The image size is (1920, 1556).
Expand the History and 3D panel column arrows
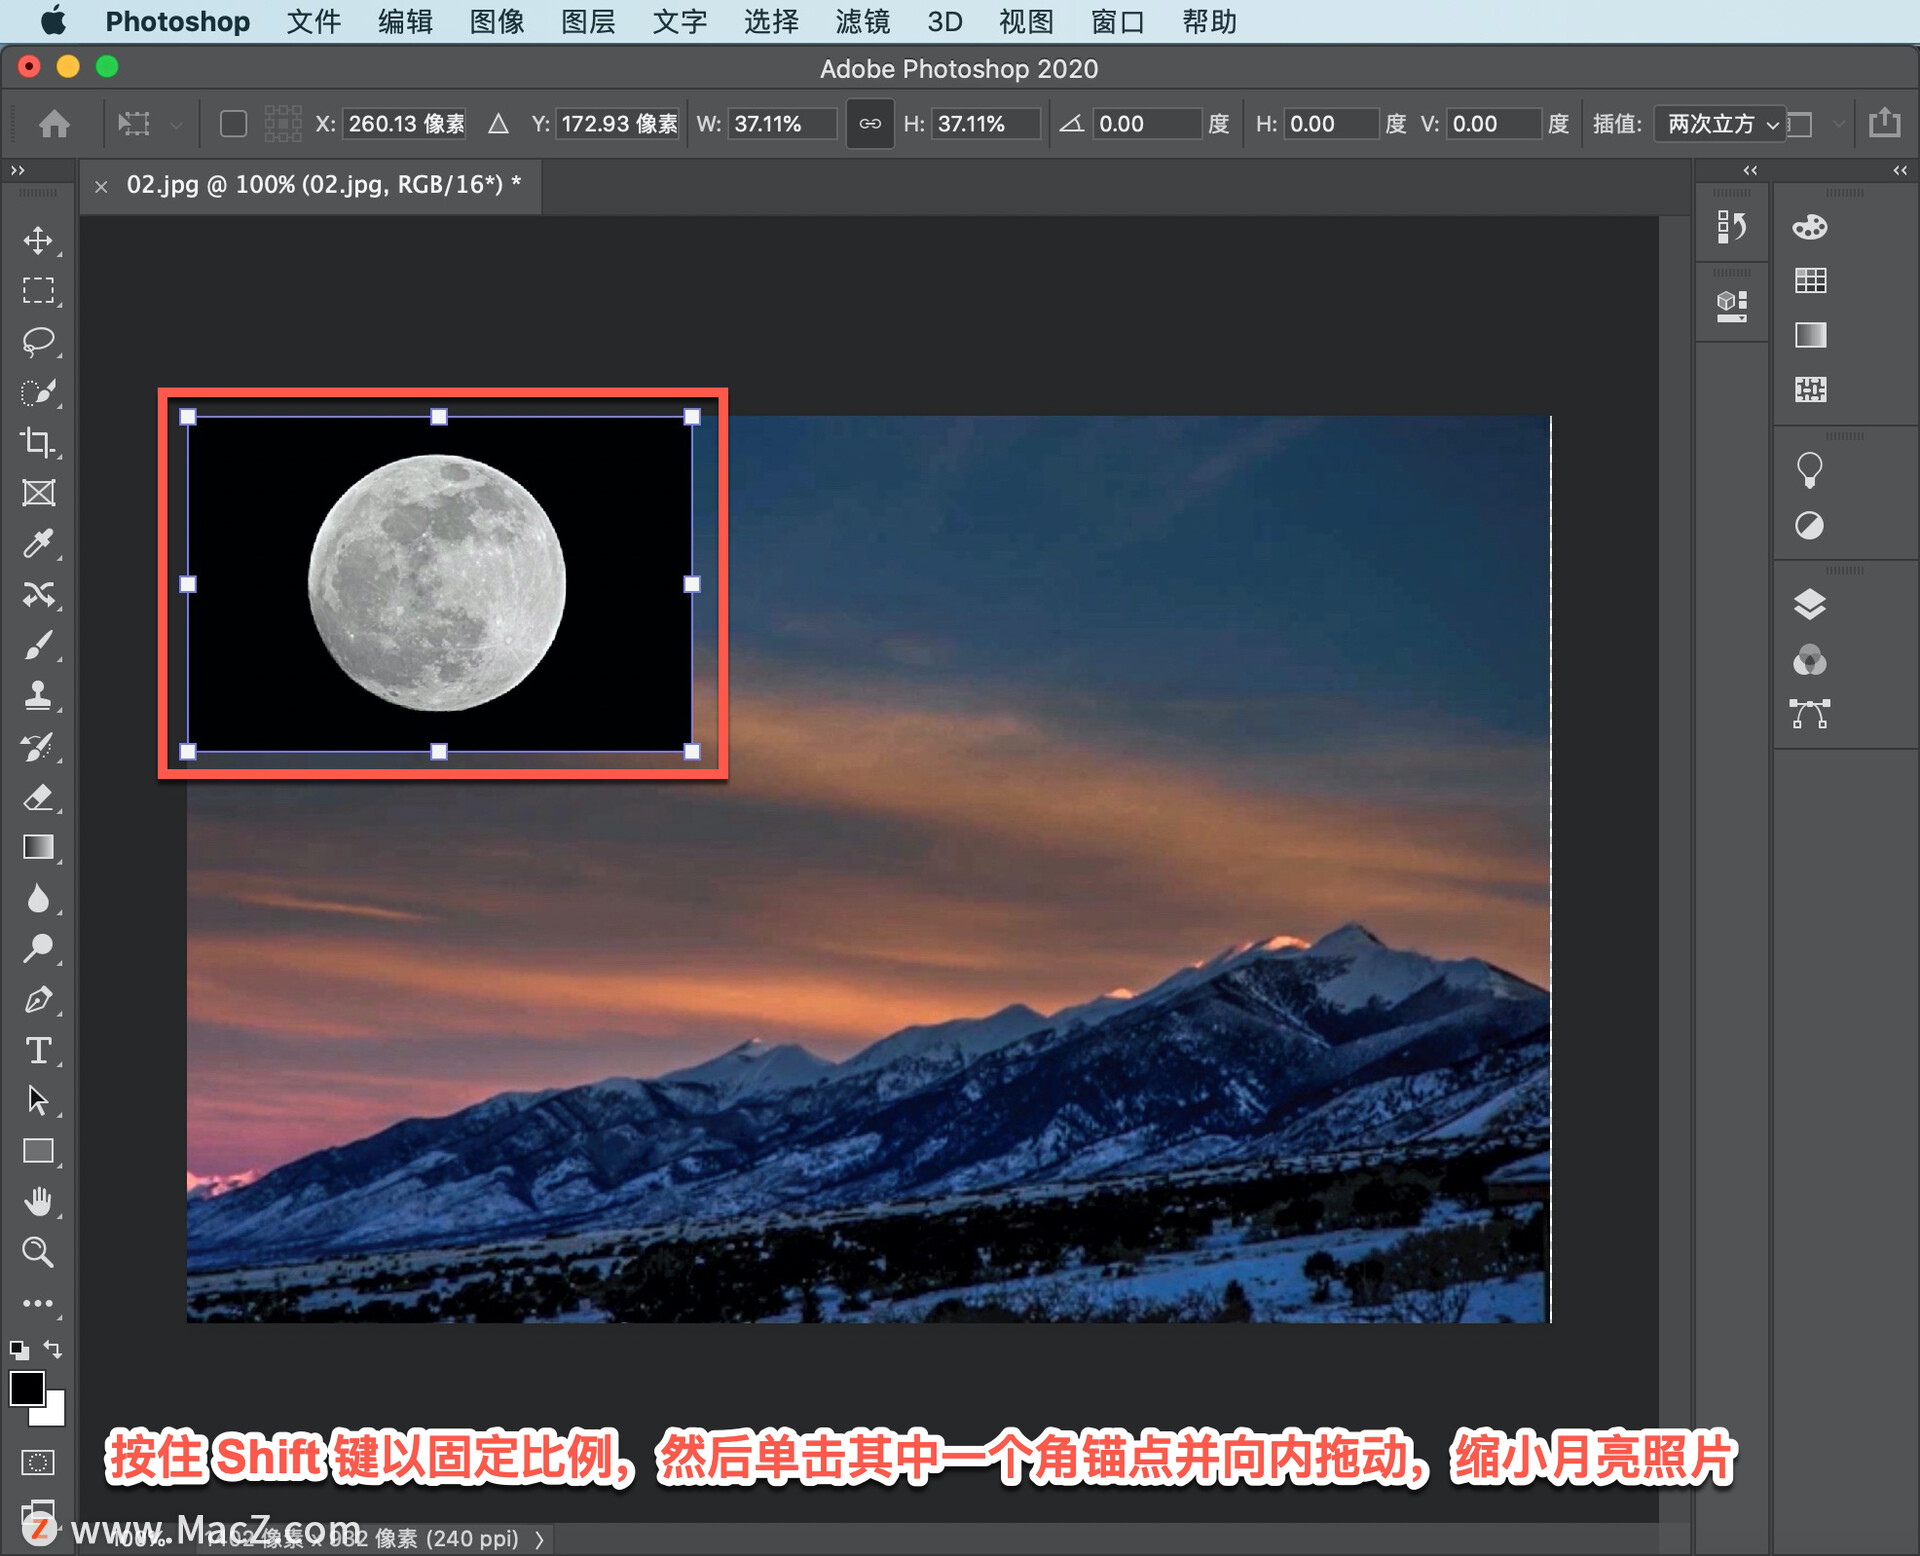click(x=1750, y=171)
